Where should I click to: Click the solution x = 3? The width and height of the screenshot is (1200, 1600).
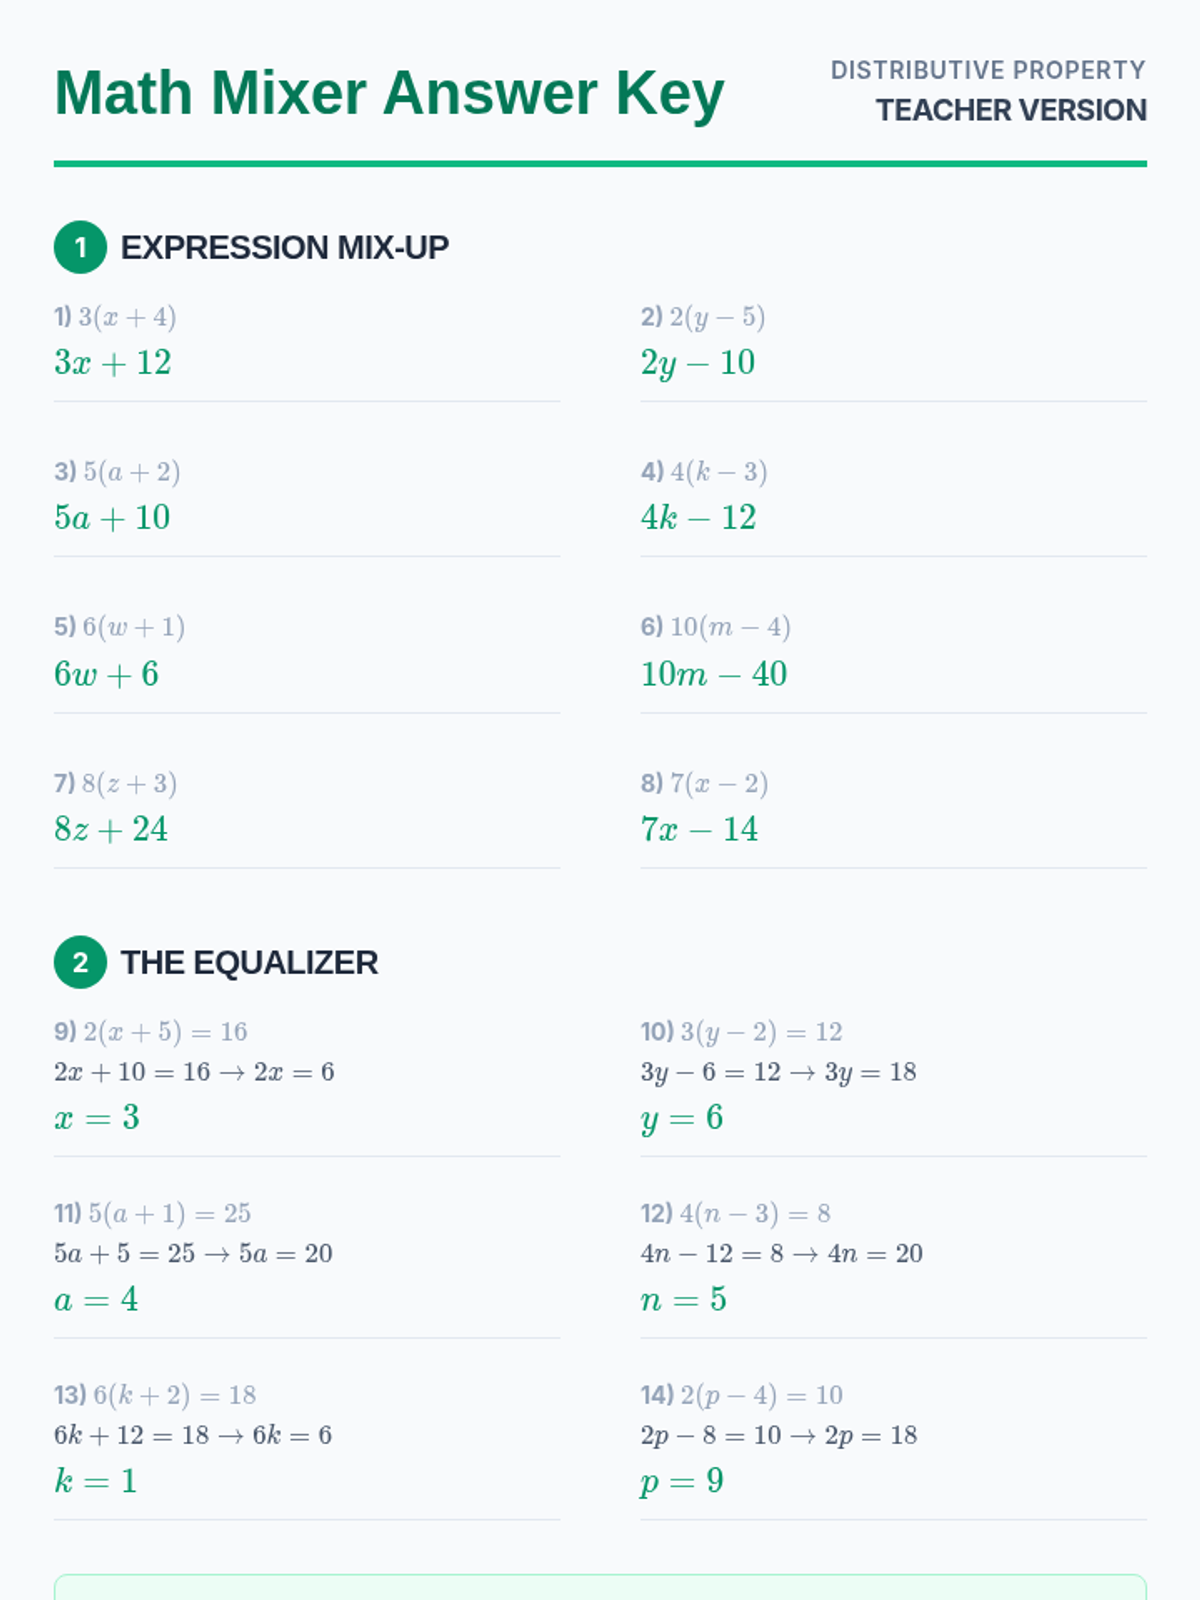(x=97, y=1116)
